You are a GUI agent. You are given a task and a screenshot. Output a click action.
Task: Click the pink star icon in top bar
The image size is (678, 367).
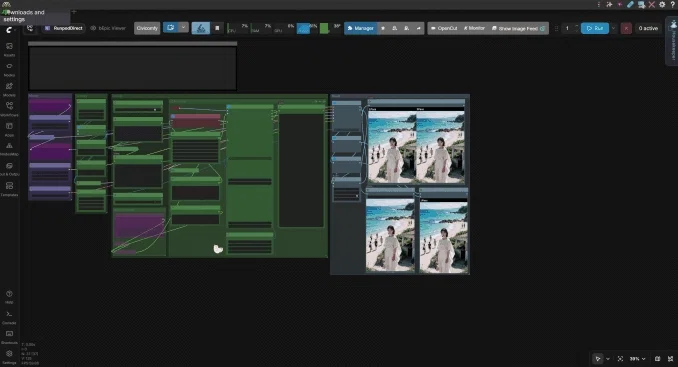click(620, 4)
